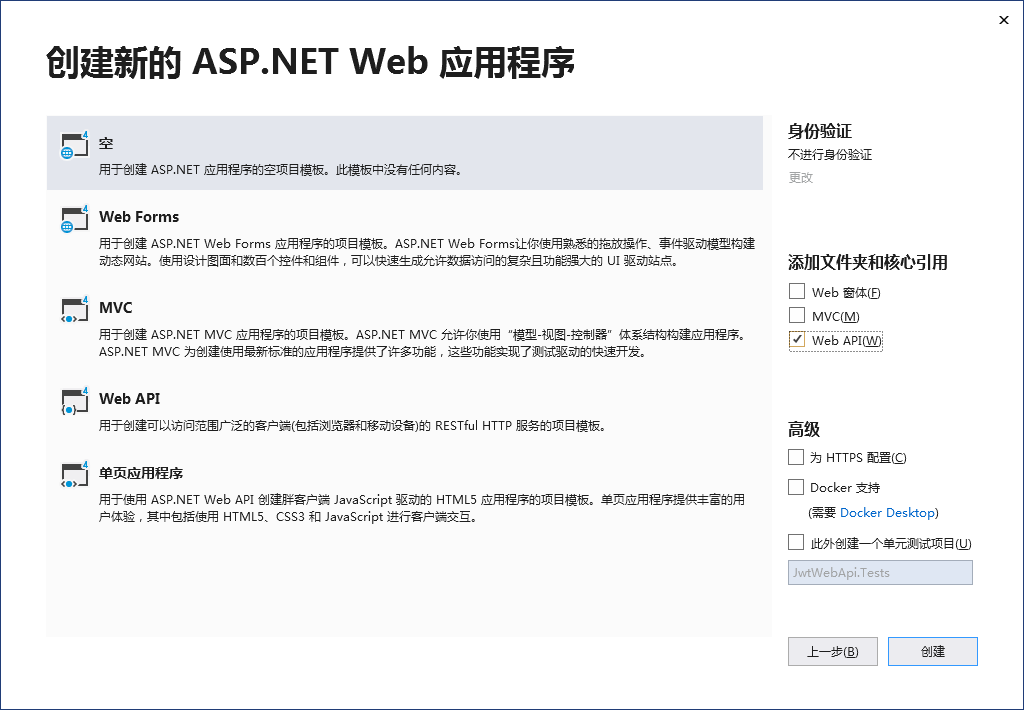This screenshot has width=1024, height=710.
Task: Enable 为 HTTPS 配置(C) checkbox
Action: (795, 457)
